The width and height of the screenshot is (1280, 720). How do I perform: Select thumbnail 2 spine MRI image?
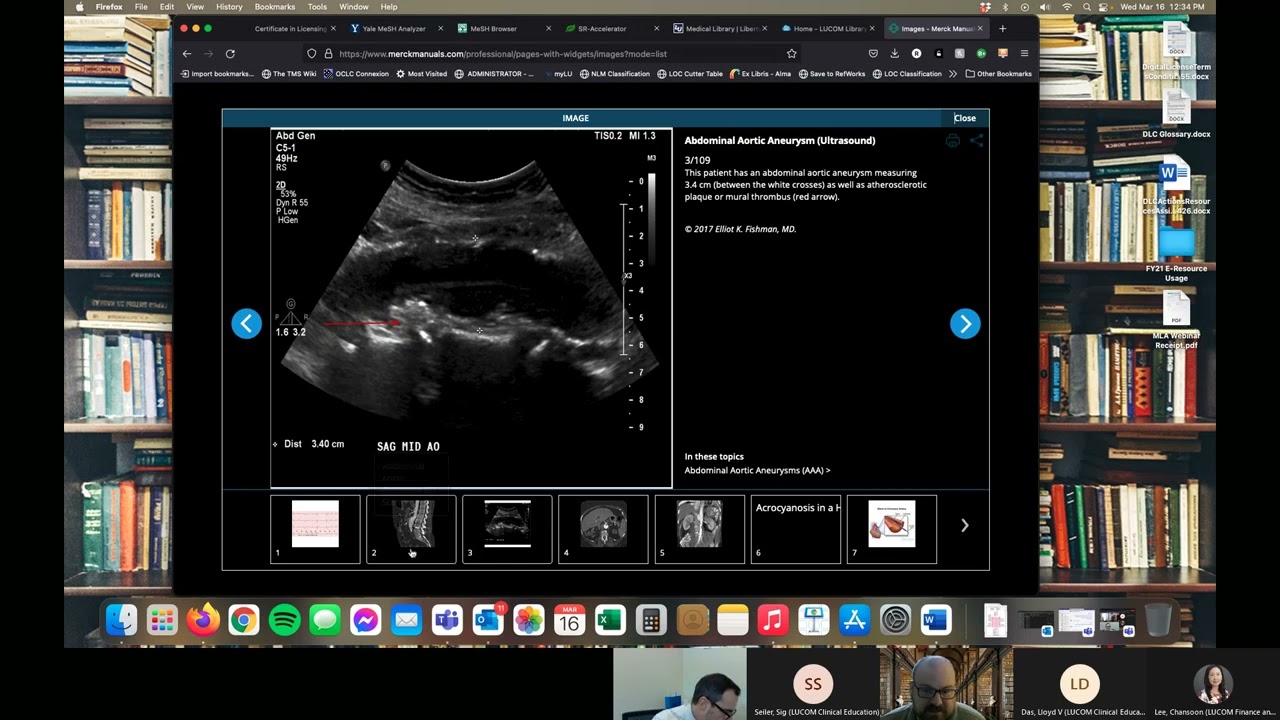411,529
